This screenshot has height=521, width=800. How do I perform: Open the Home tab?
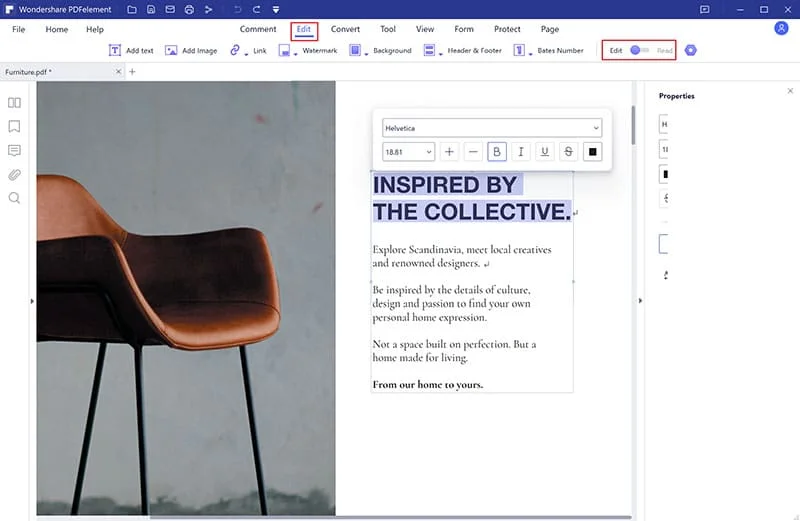click(57, 29)
